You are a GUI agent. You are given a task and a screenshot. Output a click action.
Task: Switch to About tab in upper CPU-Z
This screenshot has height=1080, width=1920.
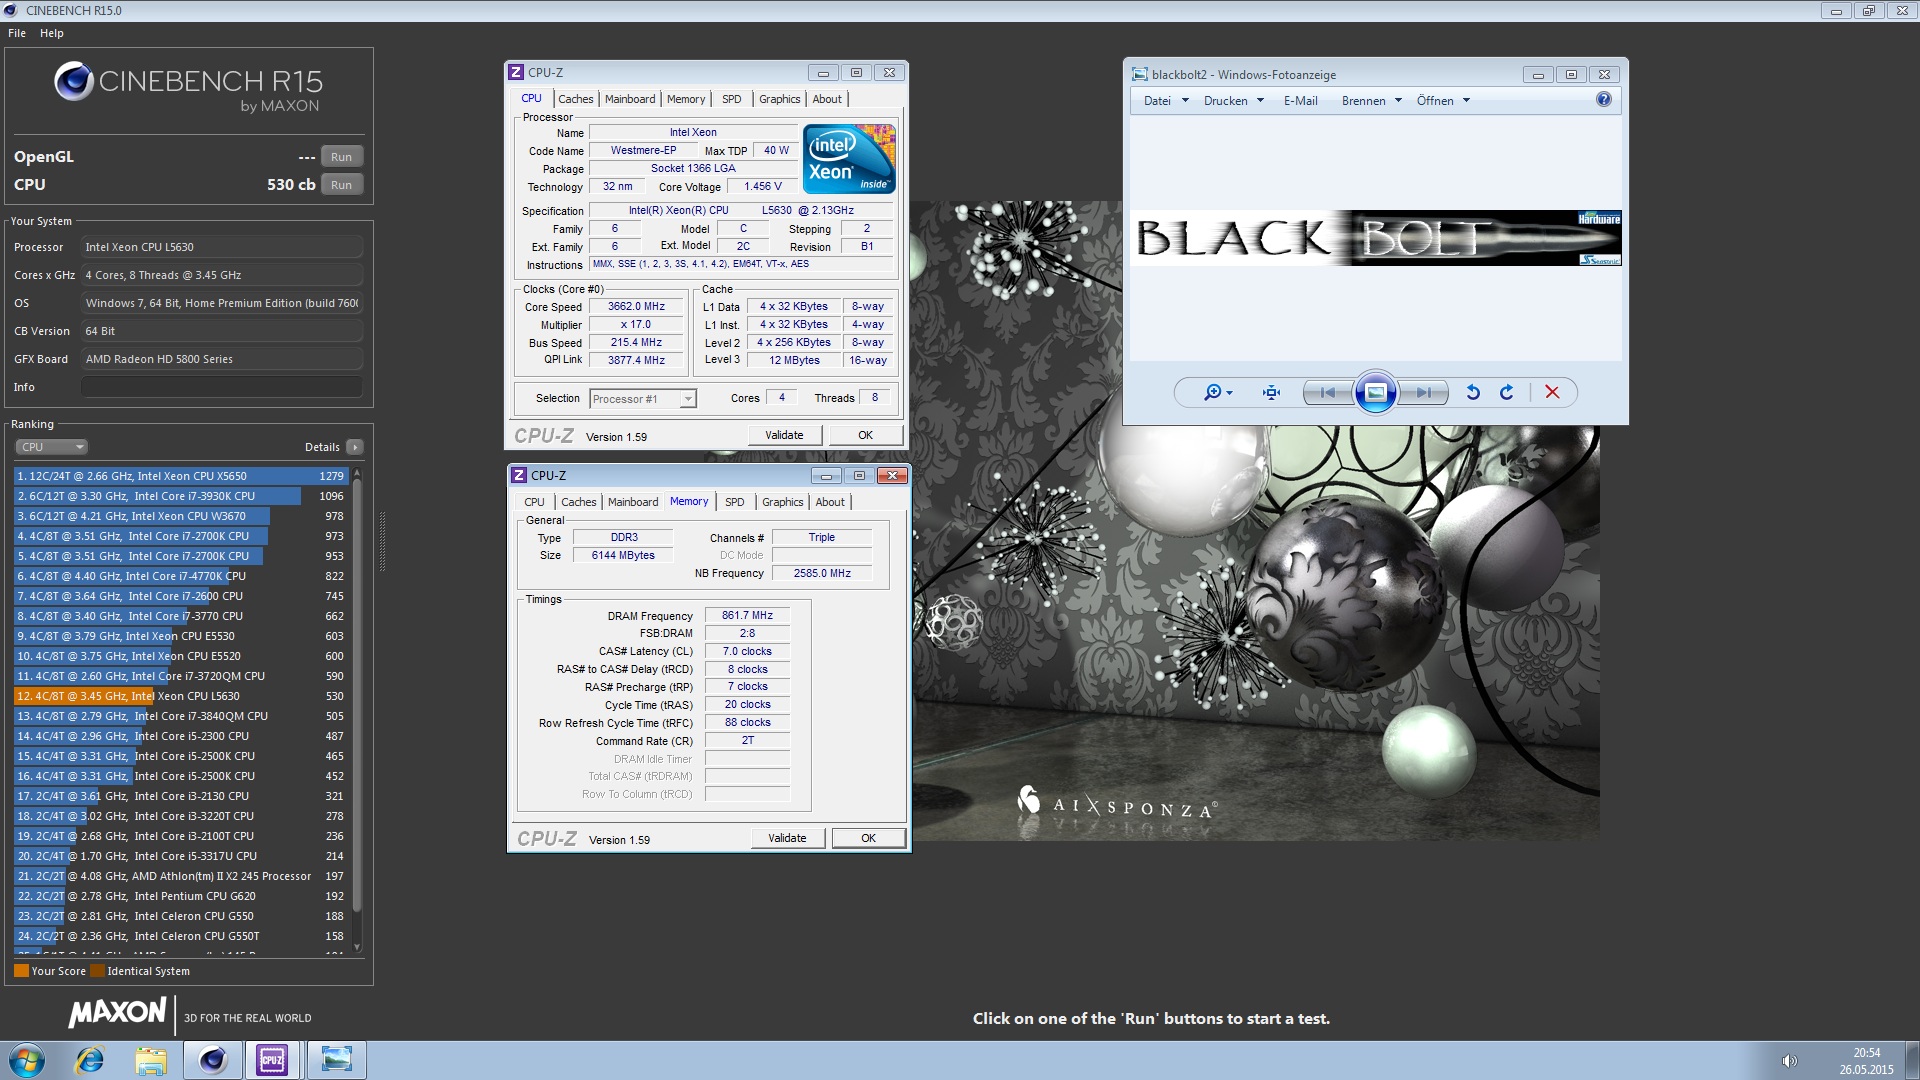[827, 99]
